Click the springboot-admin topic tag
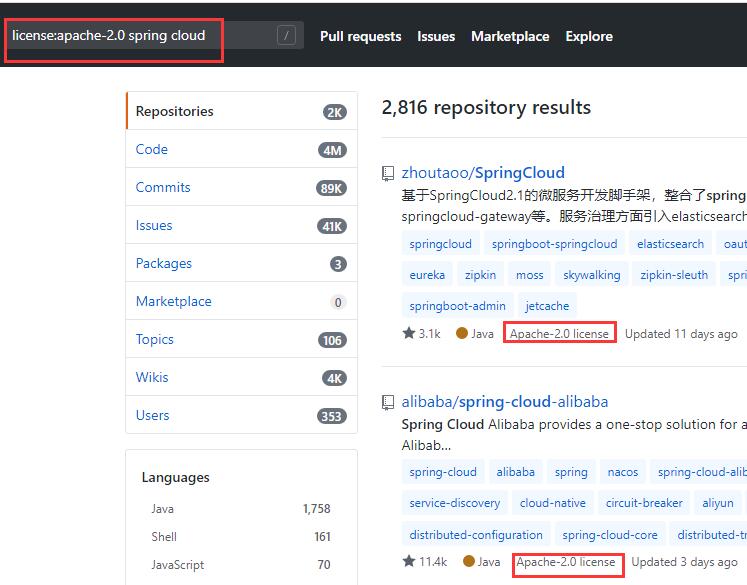747x585 pixels. pyautogui.click(x=457, y=306)
